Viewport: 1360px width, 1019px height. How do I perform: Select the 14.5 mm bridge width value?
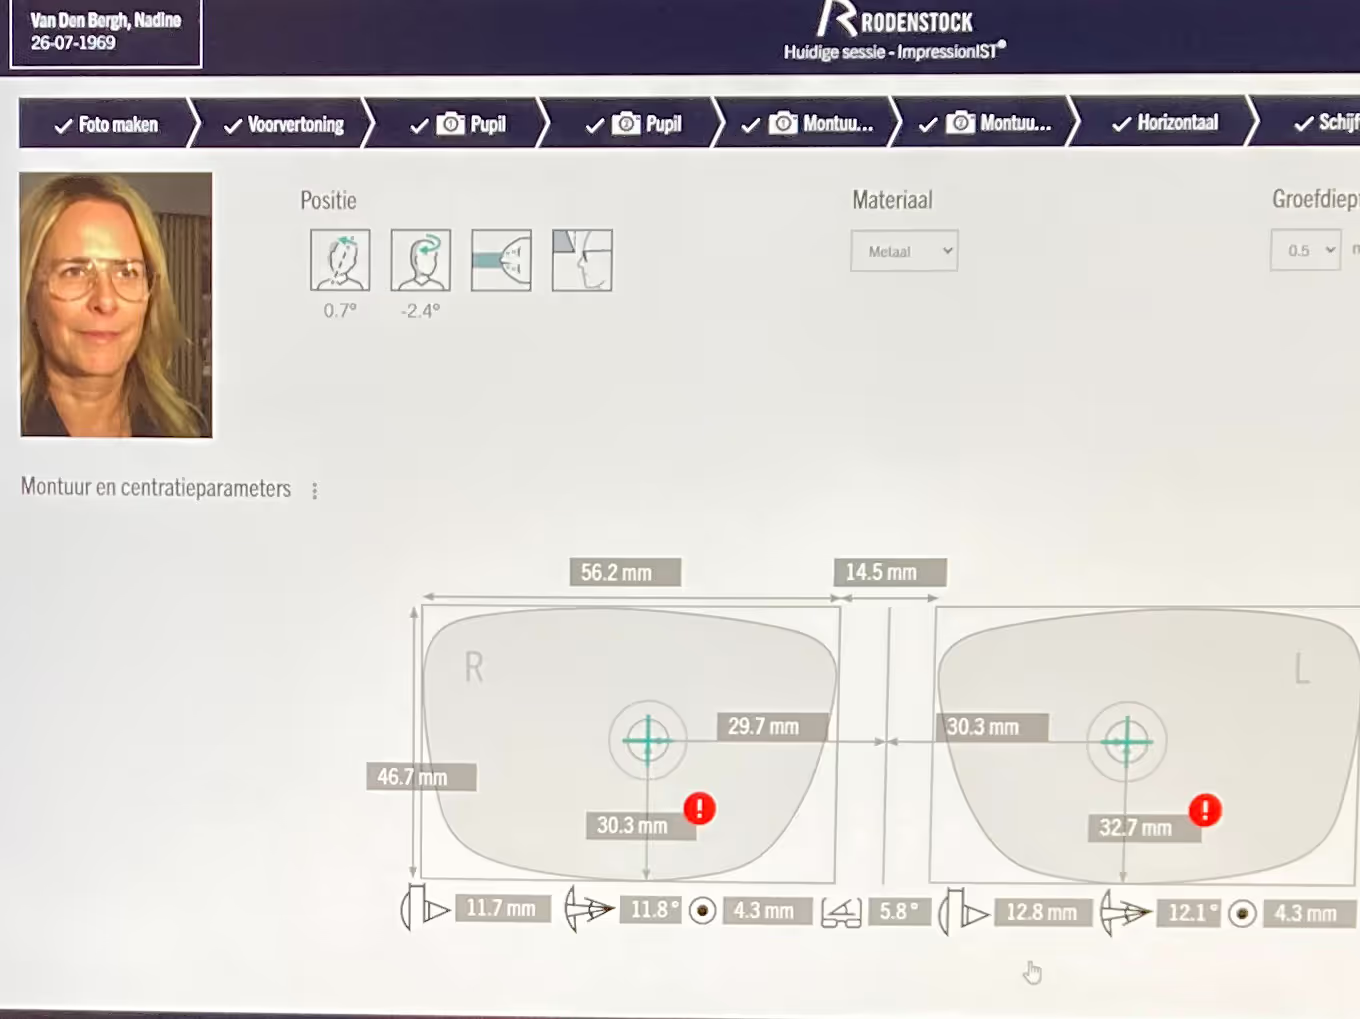coord(890,572)
